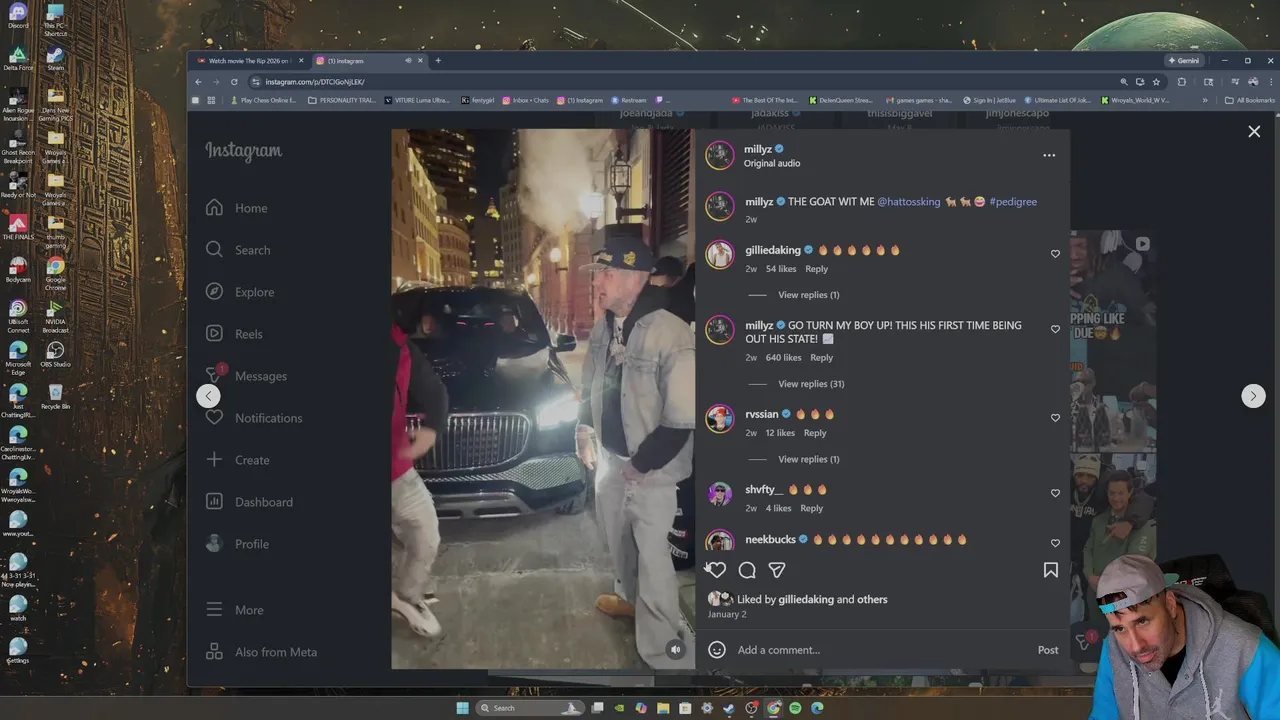
Task: Open a new browser tab
Action: [x=438, y=61]
